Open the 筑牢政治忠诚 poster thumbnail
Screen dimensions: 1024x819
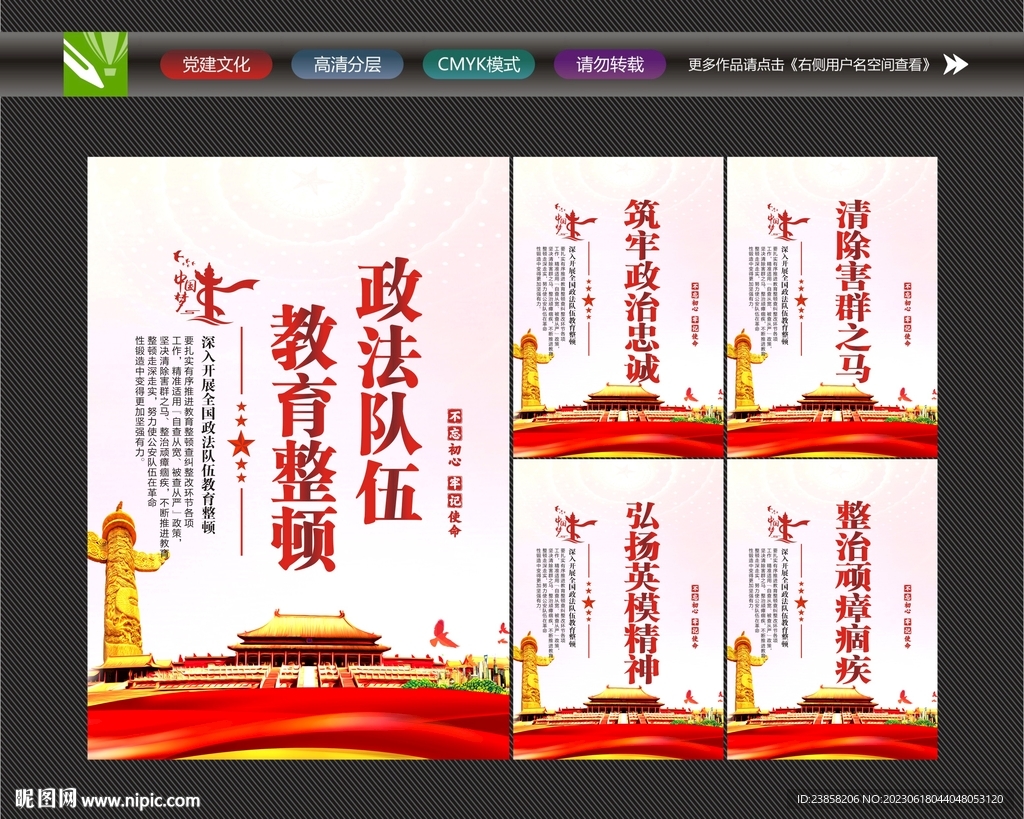pyautogui.click(x=618, y=307)
